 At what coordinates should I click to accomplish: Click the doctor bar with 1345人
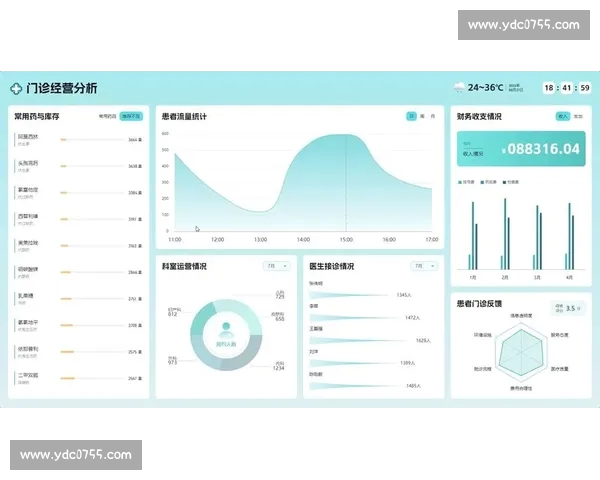click(x=348, y=295)
